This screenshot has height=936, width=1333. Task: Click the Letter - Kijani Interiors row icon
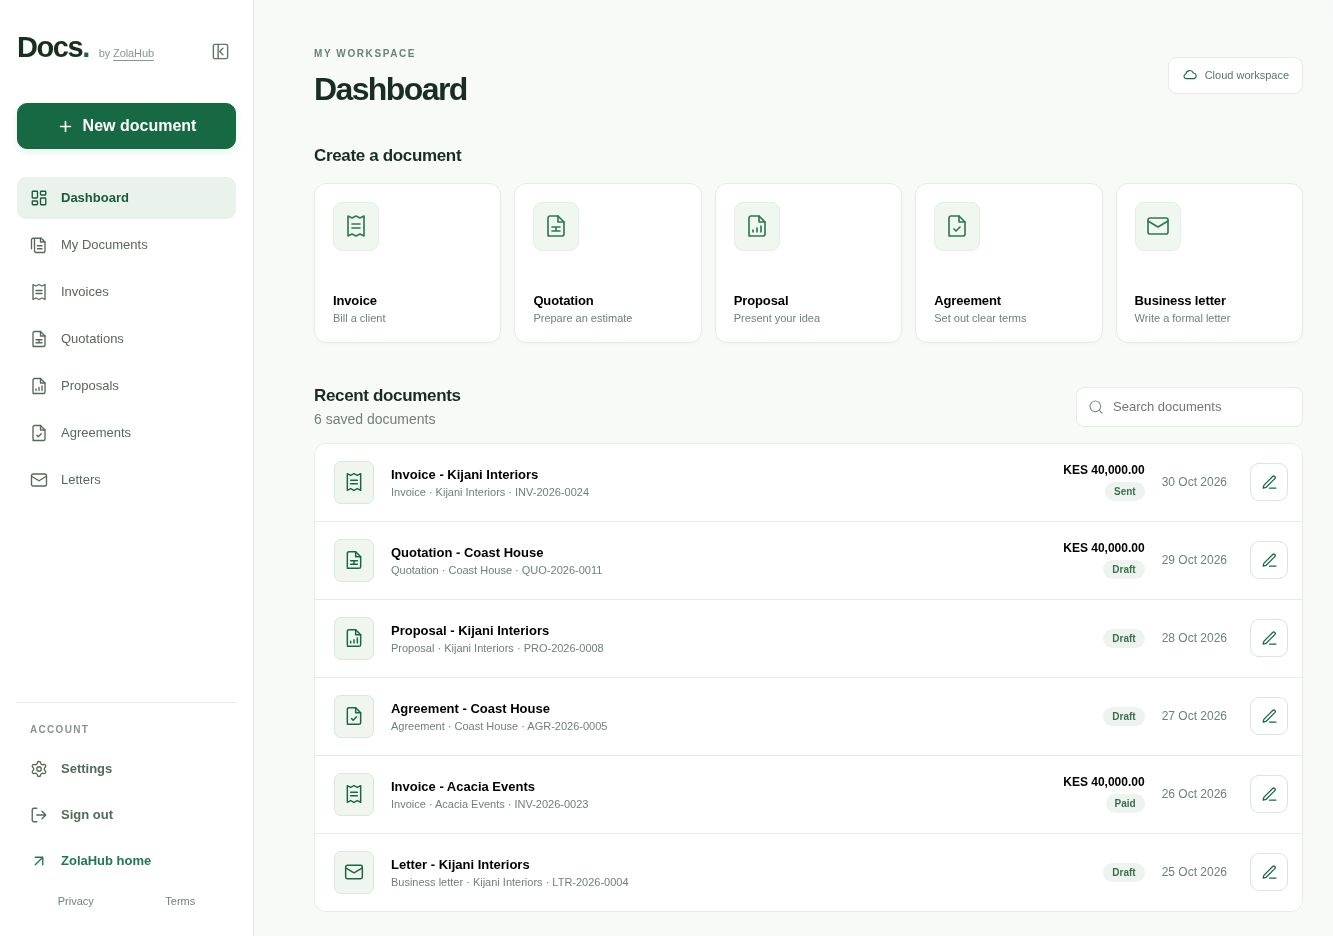pyautogui.click(x=354, y=872)
